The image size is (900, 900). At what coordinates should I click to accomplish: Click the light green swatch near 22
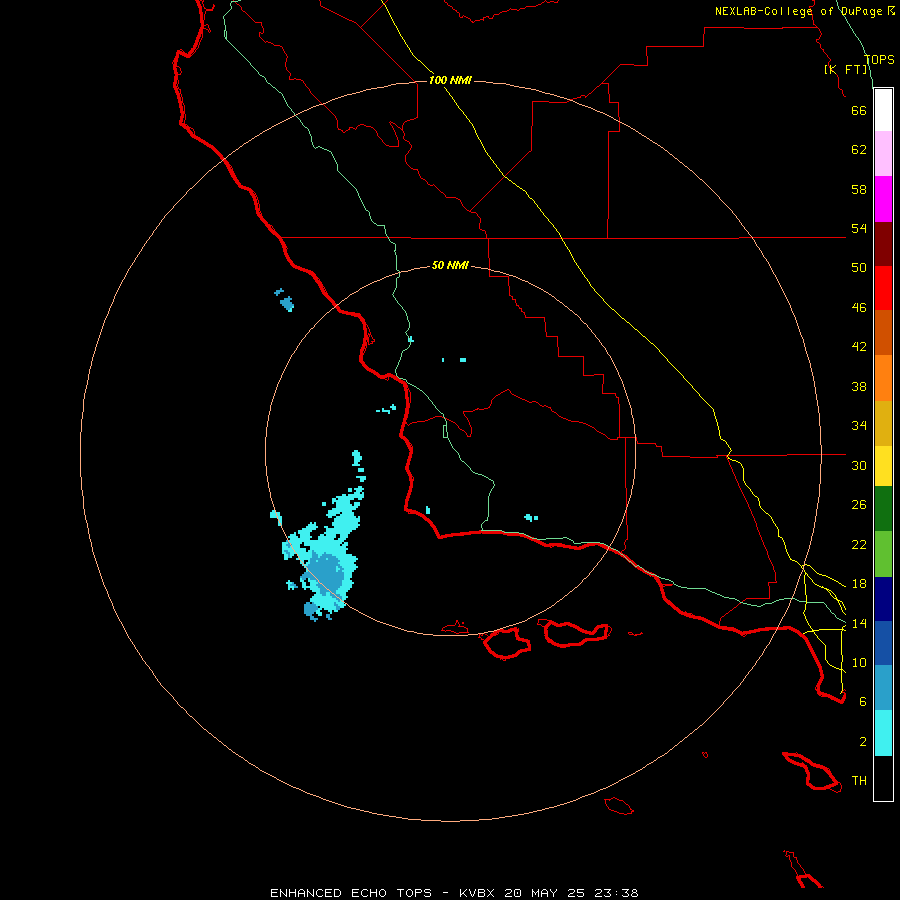(x=883, y=554)
